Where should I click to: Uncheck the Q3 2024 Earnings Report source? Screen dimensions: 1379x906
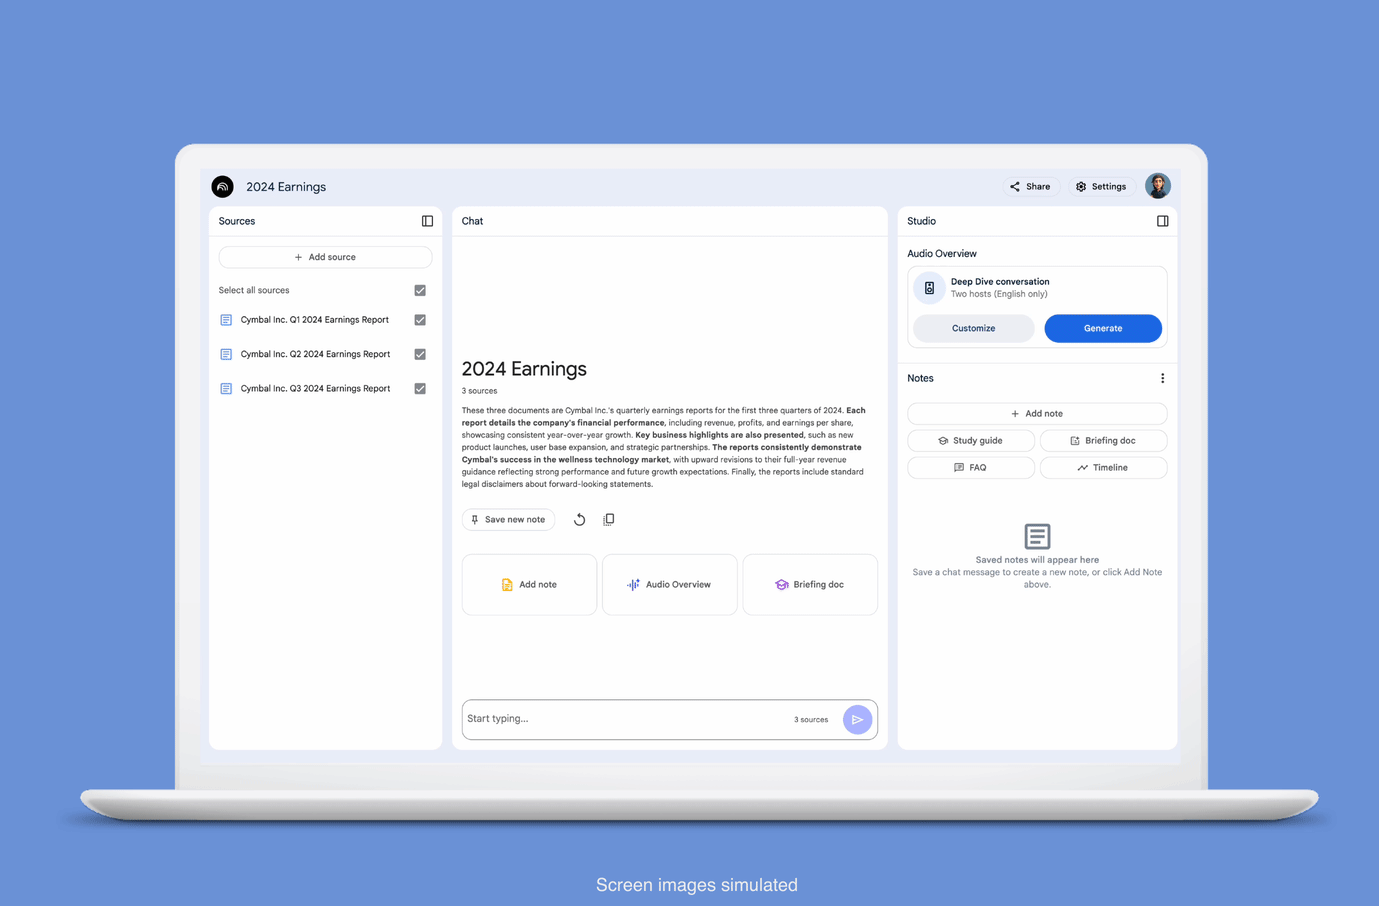pos(419,388)
